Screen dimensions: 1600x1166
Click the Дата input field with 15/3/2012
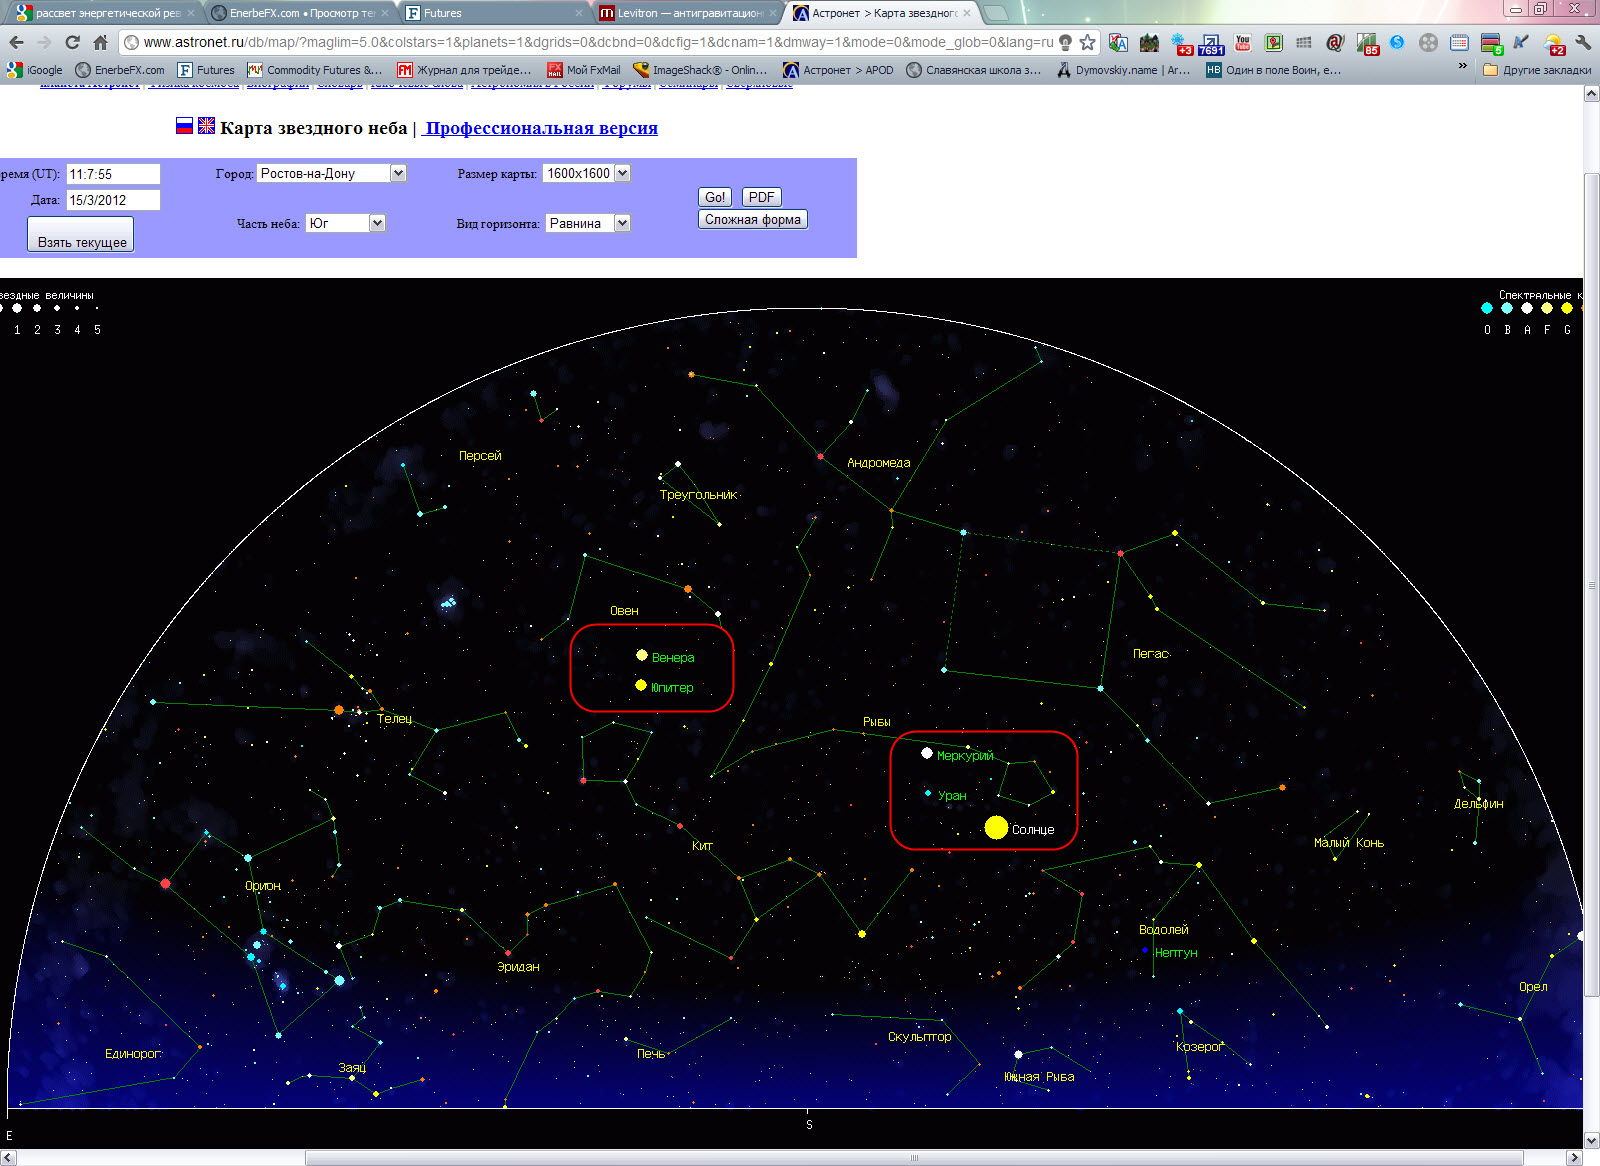point(113,200)
